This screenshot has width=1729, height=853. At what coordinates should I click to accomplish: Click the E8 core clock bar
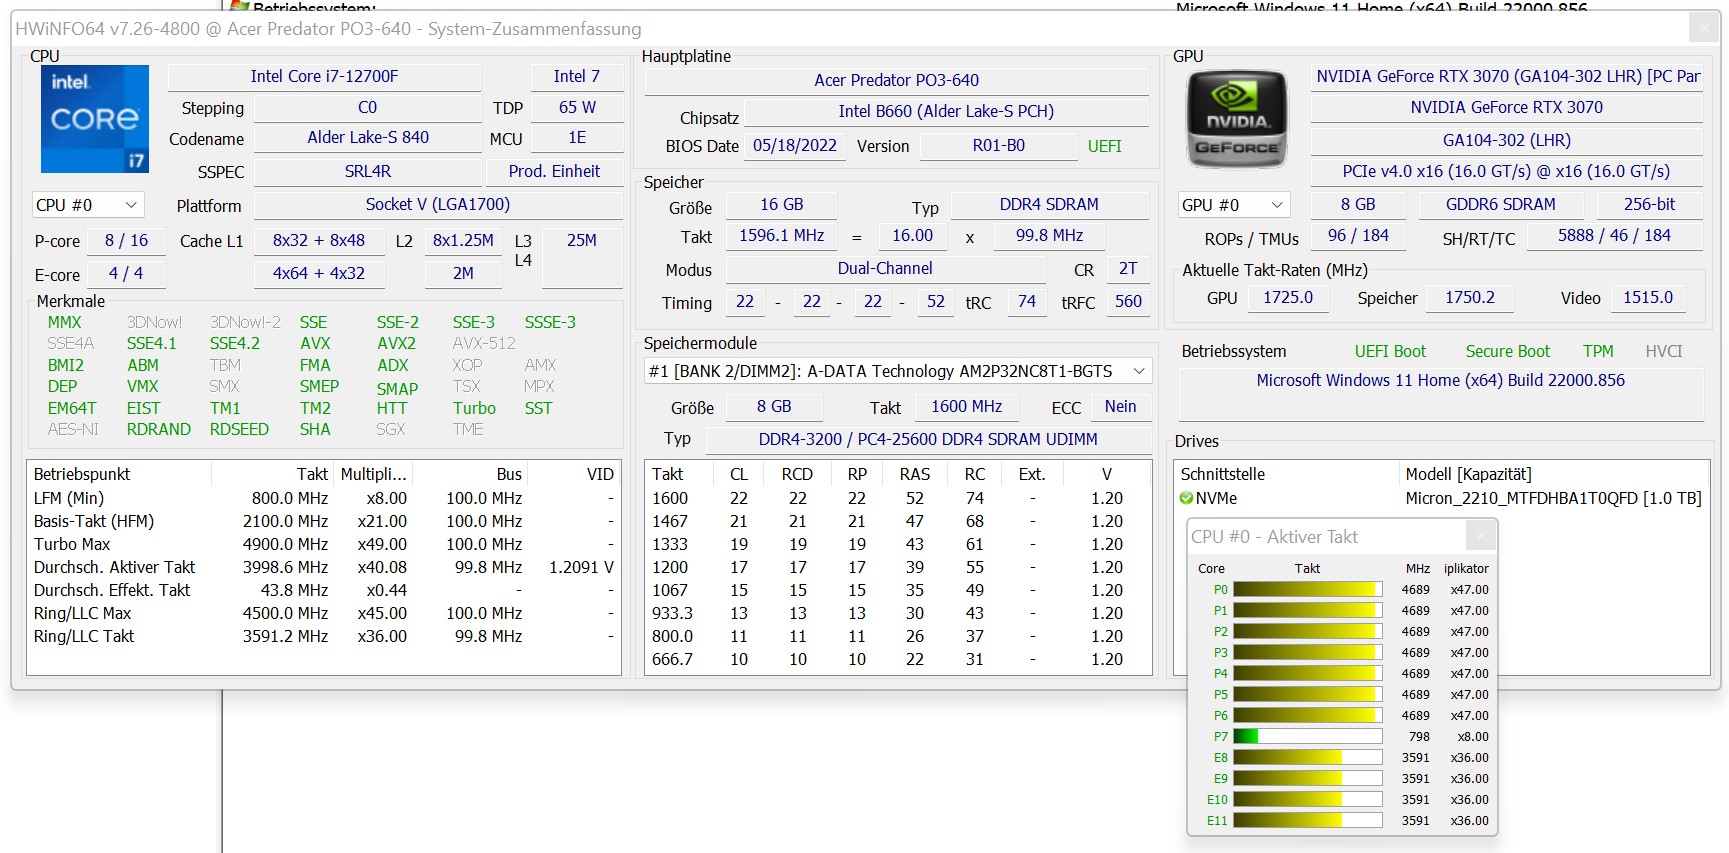coord(1308,758)
